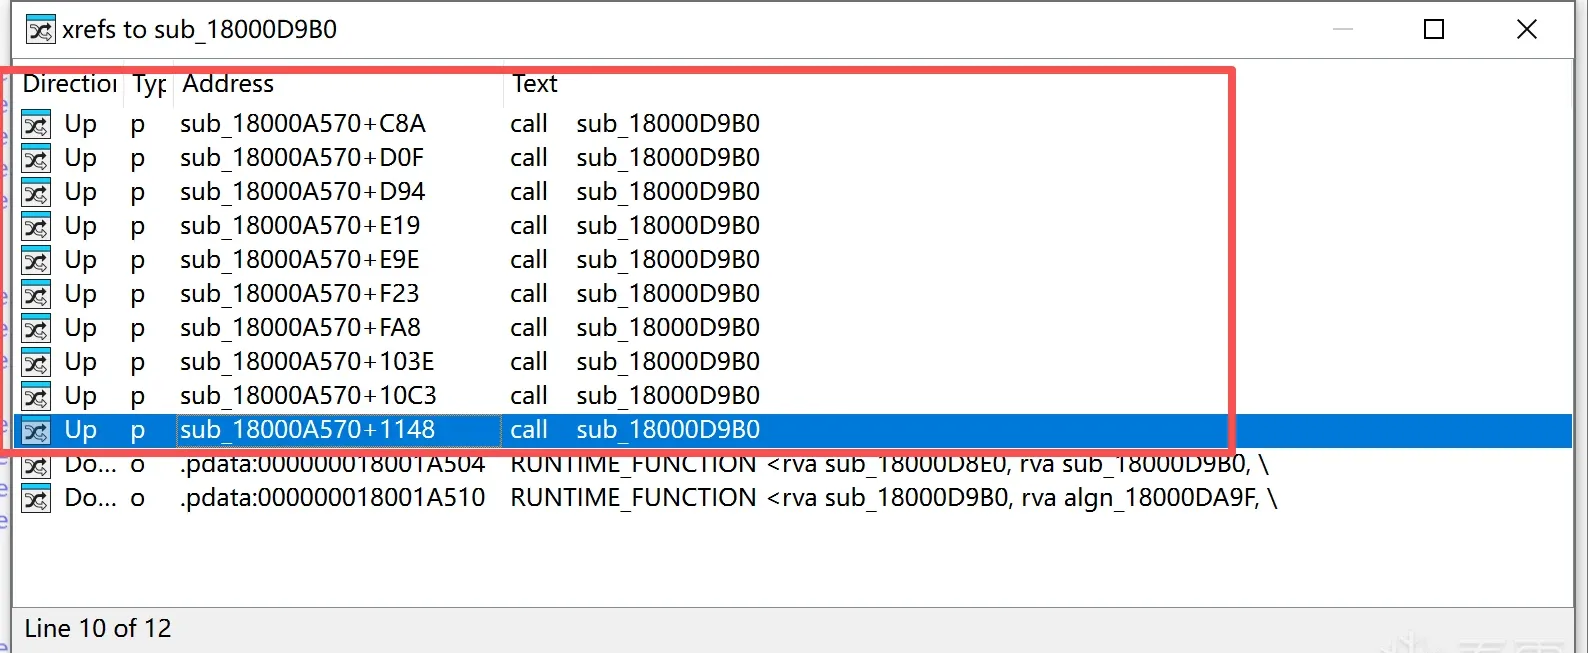The height and width of the screenshot is (653, 1588).
Task: Click the xrefs dialog title bar icon
Action: tap(40, 30)
